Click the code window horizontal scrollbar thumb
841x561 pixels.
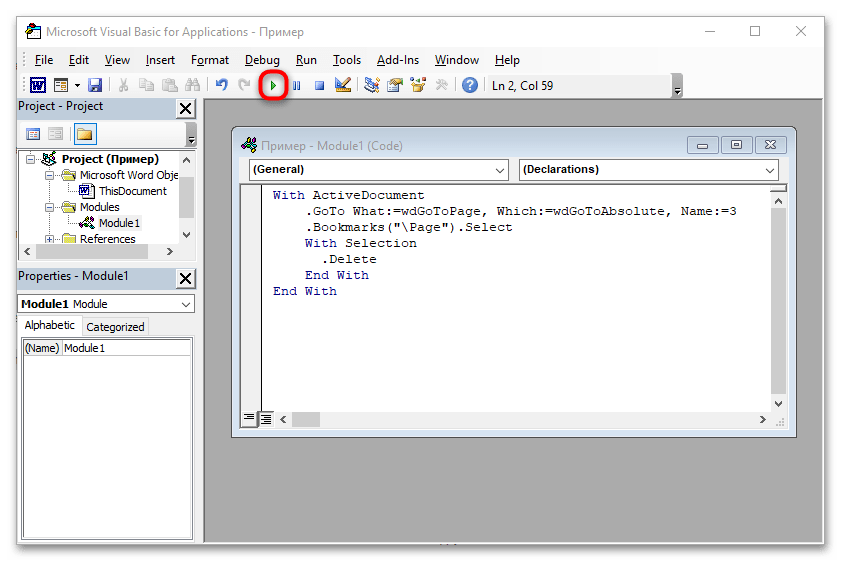pyautogui.click(x=305, y=419)
